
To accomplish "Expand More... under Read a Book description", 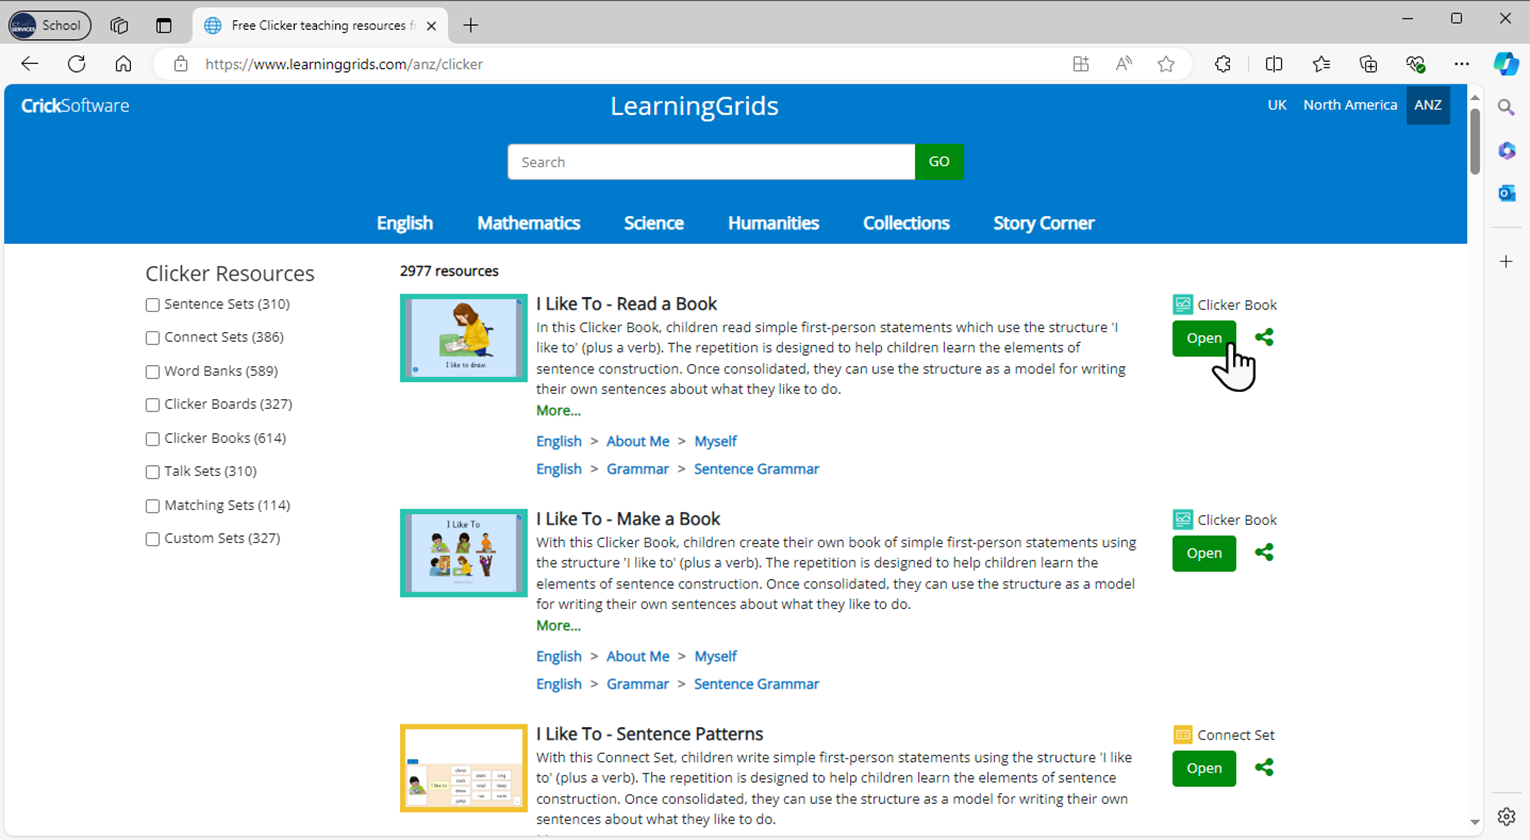I will point(558,411).
